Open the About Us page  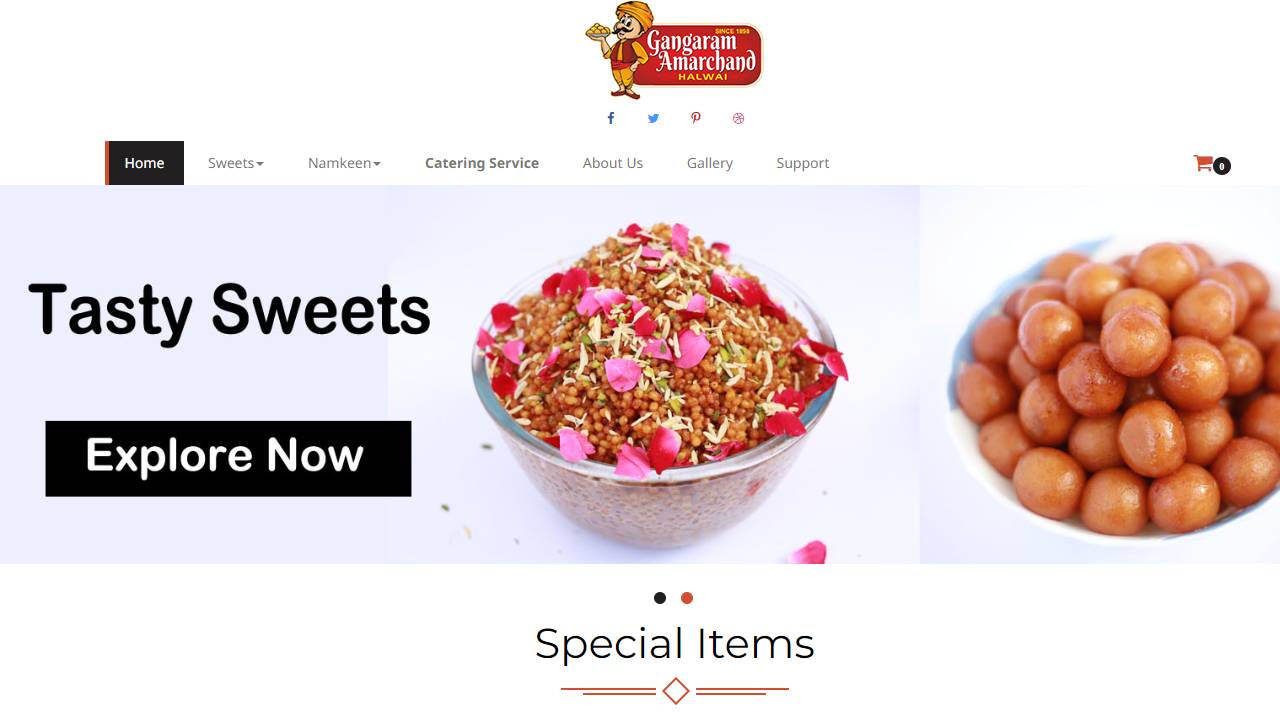613,163
